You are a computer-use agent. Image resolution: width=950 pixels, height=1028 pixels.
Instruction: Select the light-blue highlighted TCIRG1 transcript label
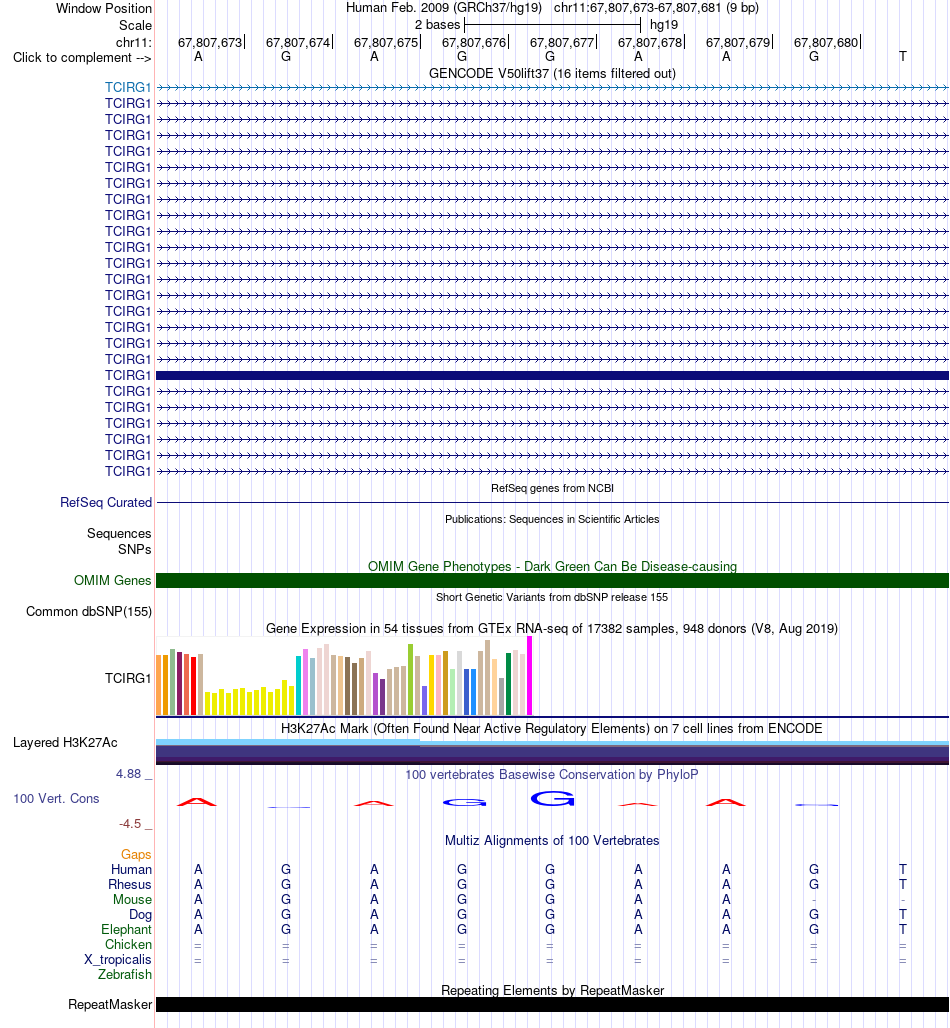pyautogui.click(x=128, y=87)
